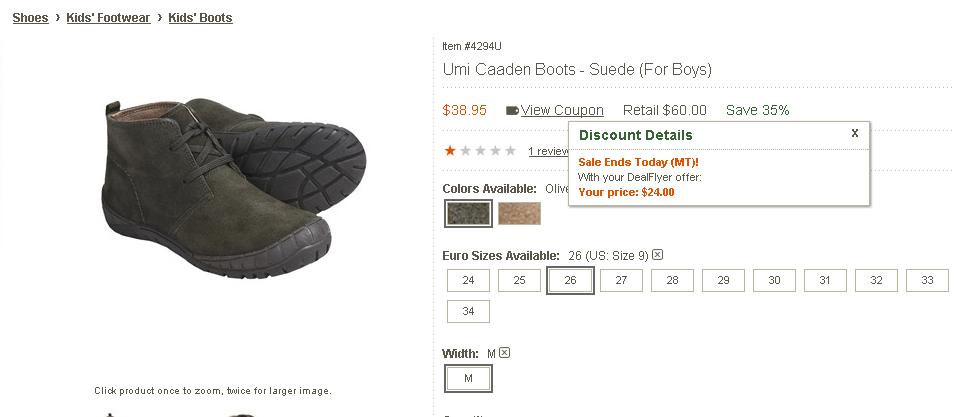This screenshot has height=417, width=960.
Task: Pick Euro size 30
Action: [774, 281]
